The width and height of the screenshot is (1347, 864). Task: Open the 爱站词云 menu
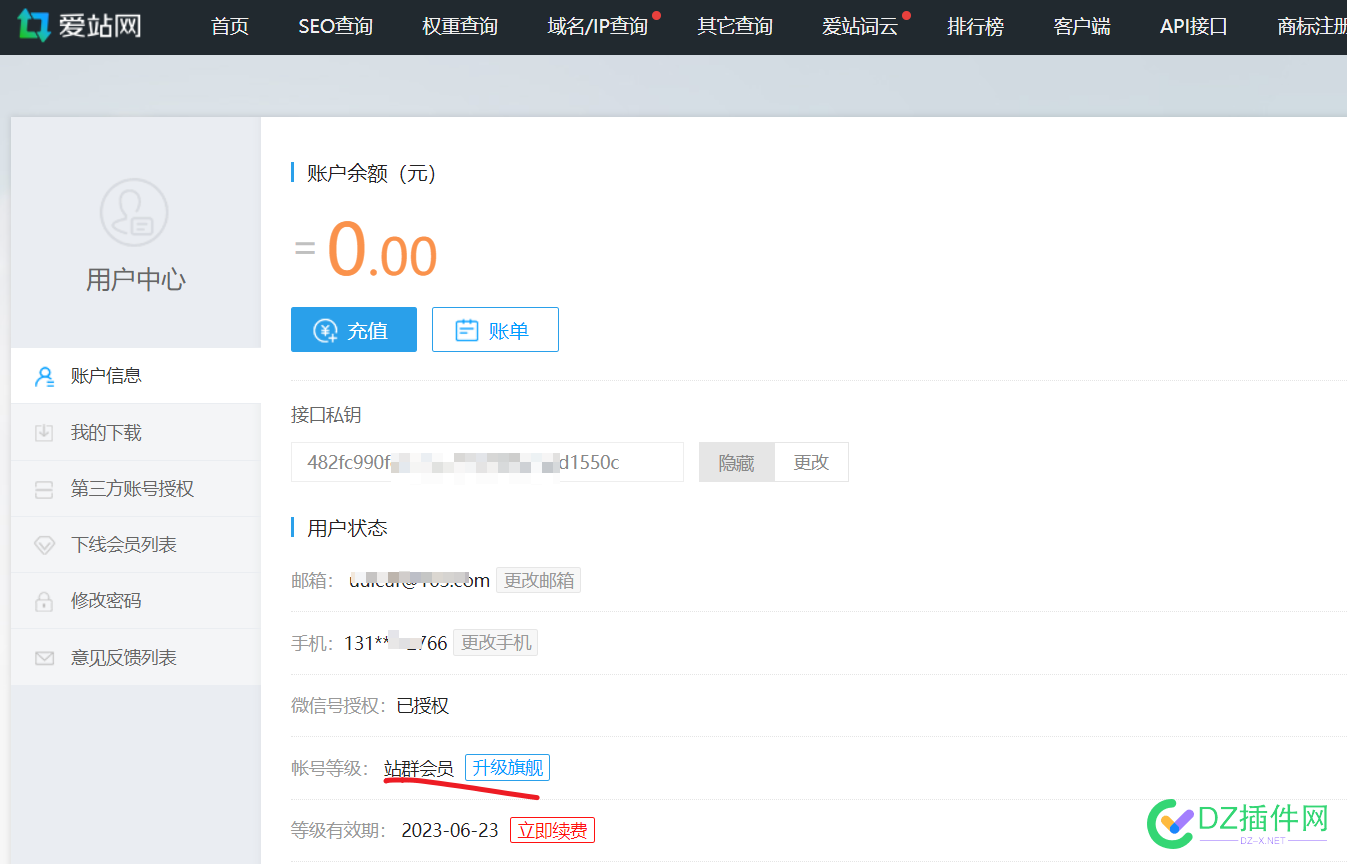click(860, 27)
